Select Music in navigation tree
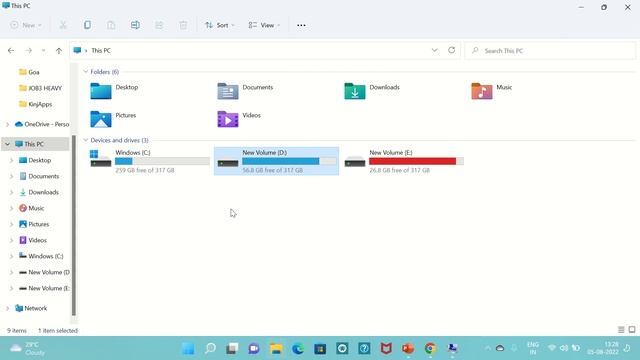This screenshot has height=360, width=640. click(31, 208)
